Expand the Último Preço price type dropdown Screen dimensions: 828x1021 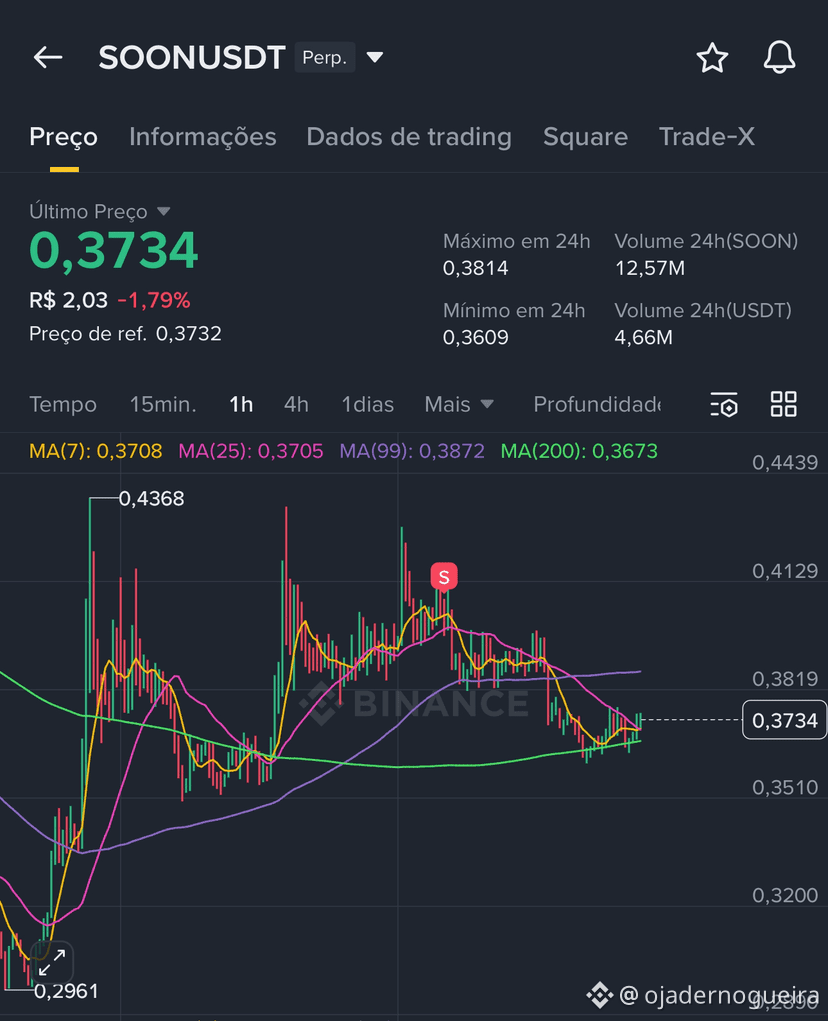(x=164, y=212)
